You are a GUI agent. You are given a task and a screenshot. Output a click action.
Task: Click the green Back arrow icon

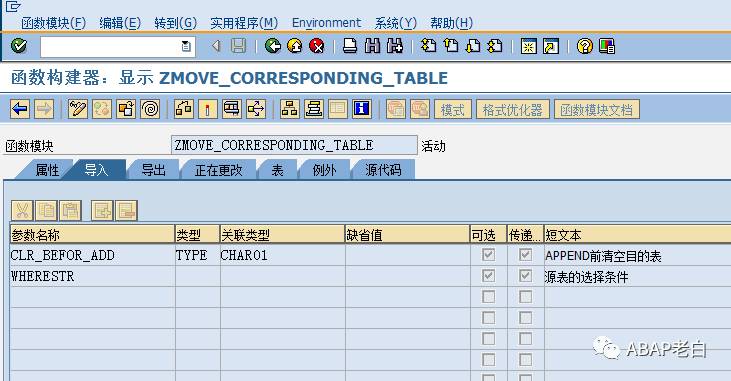(x=273, y=46)
